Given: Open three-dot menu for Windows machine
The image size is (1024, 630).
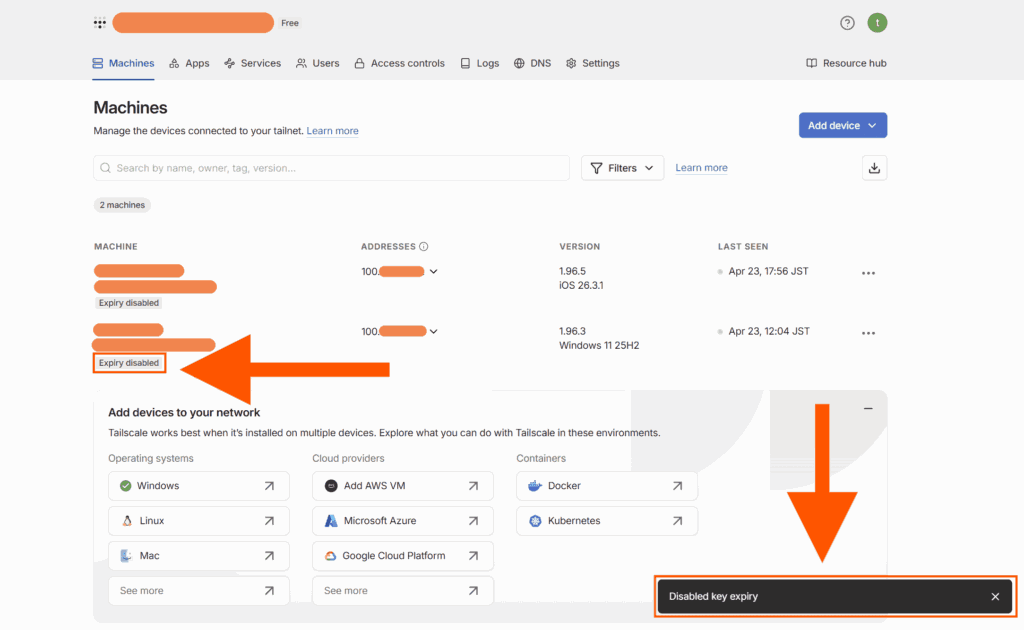Looking at the screenshot, I should pos(868,333).
